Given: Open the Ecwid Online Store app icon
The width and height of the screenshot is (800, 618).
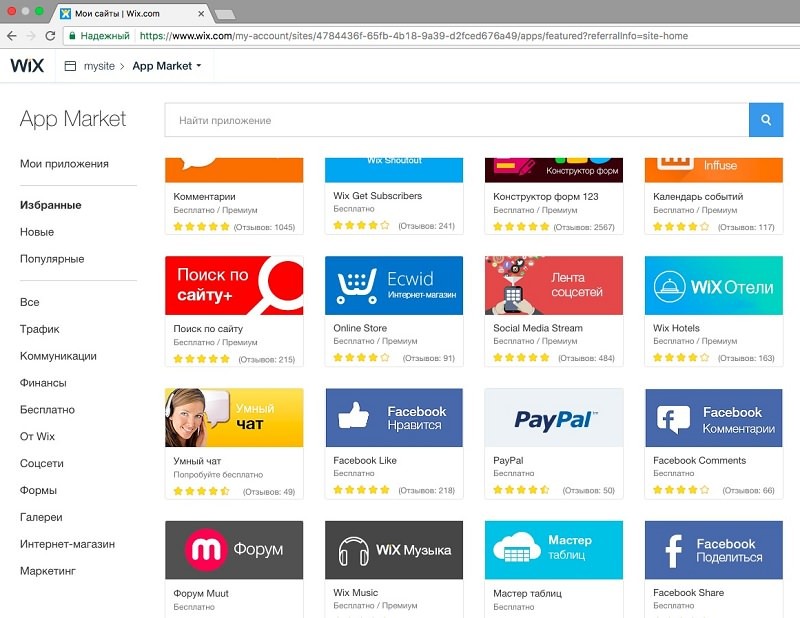Looking at the screenshot, I should [393, 286].
